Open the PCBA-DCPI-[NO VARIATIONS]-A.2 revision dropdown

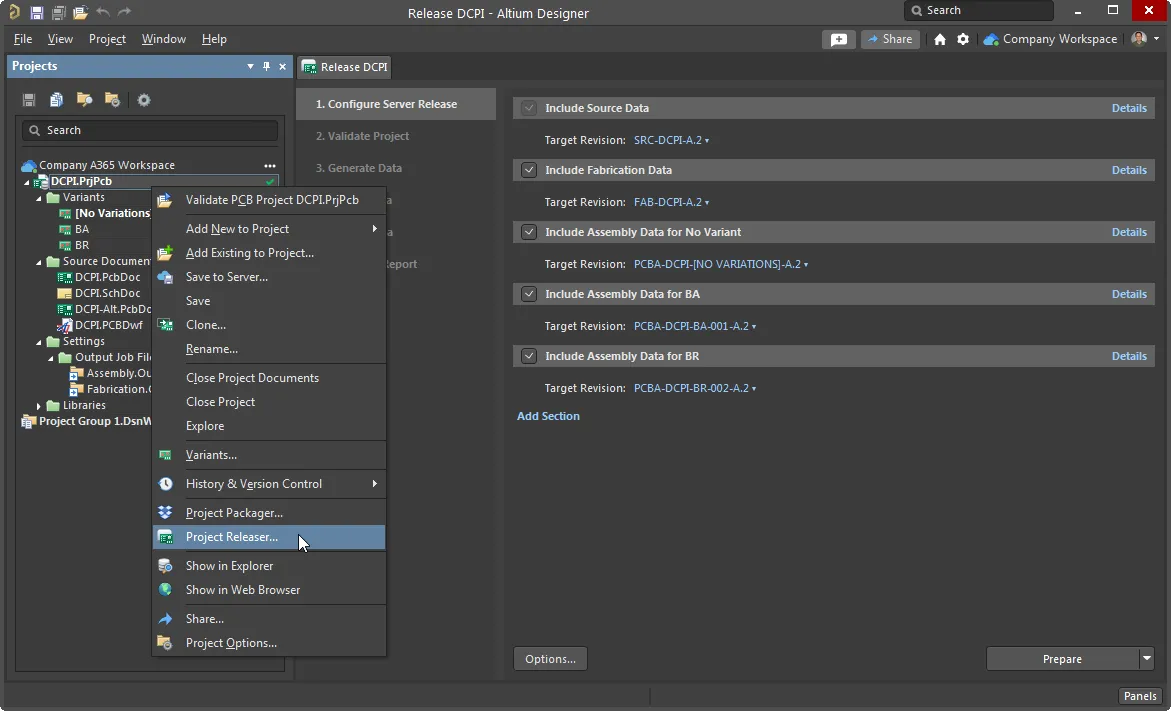click(721, 264)
